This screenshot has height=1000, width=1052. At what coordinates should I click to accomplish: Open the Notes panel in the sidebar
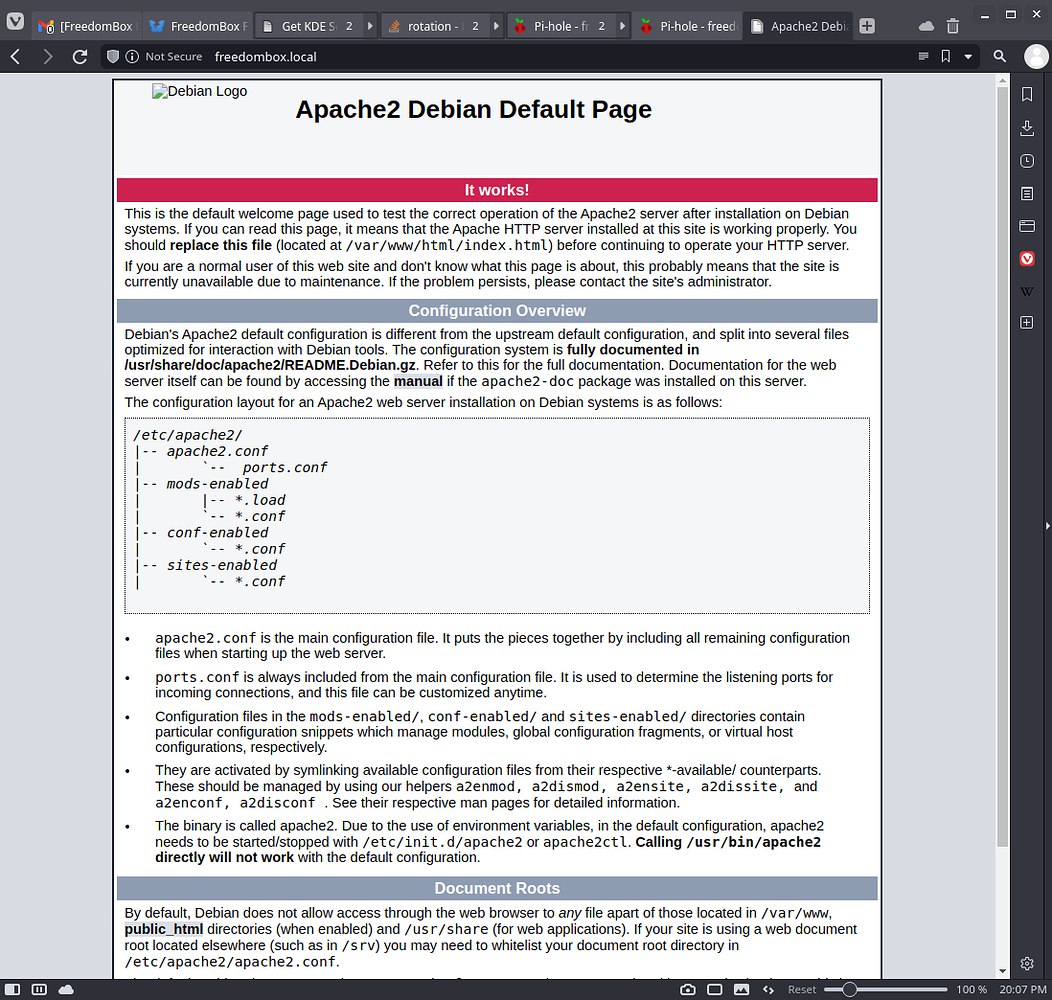coord(1026,193)
